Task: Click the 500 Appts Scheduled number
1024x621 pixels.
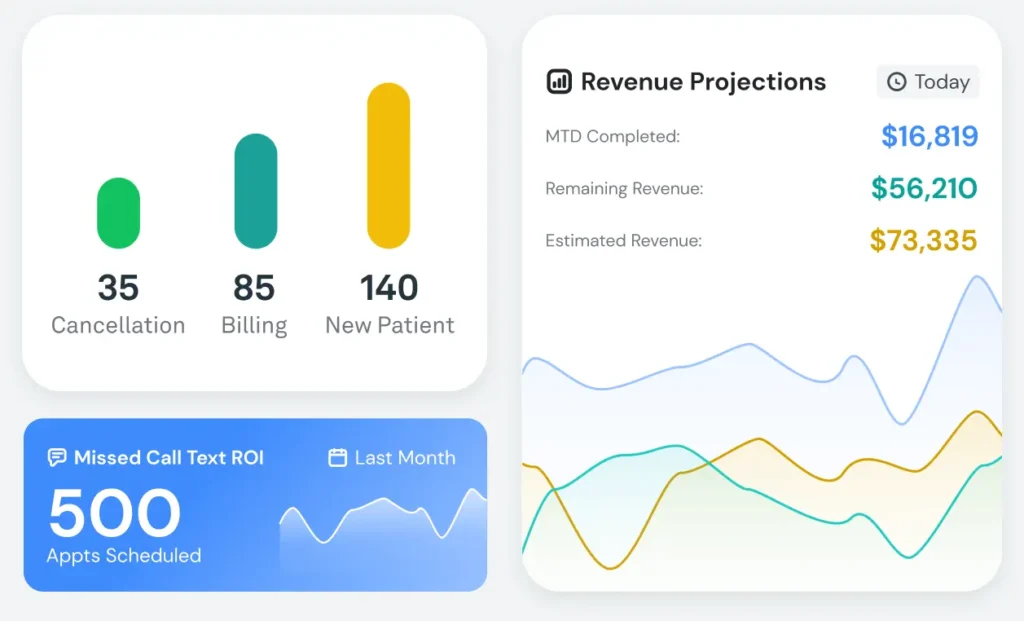Action: 115,513
